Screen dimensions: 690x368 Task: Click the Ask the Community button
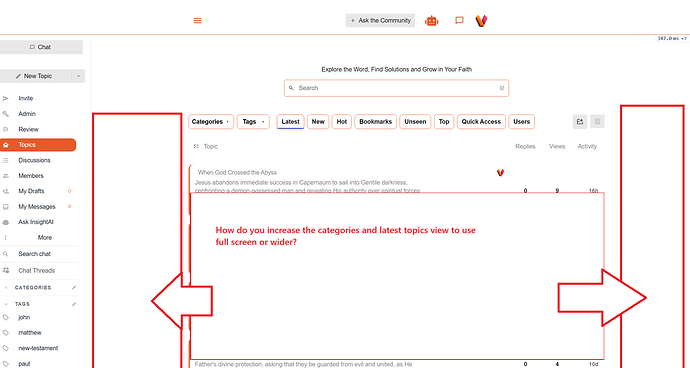380,21
